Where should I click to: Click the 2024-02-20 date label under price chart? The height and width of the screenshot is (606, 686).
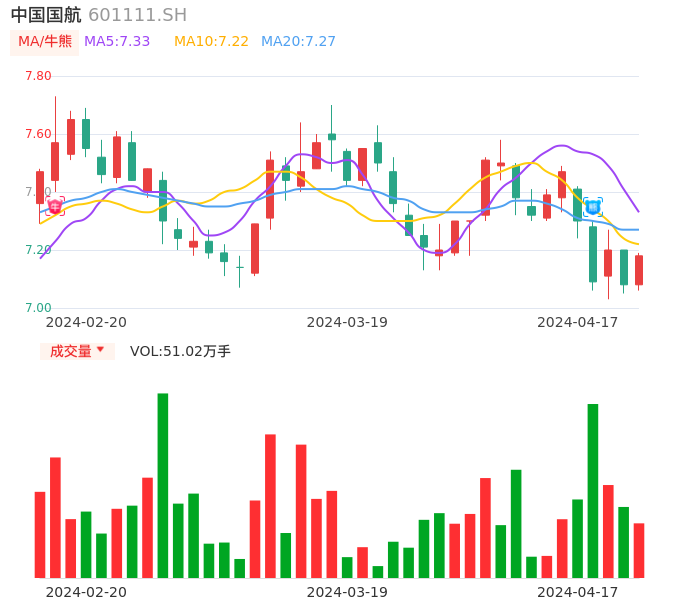pyautogui.click(x=86, y=322)
